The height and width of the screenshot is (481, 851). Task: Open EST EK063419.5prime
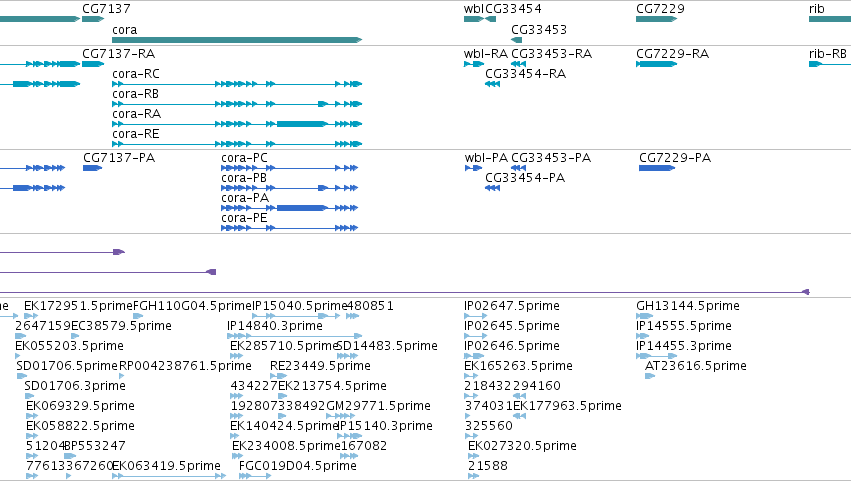(166, 467)
